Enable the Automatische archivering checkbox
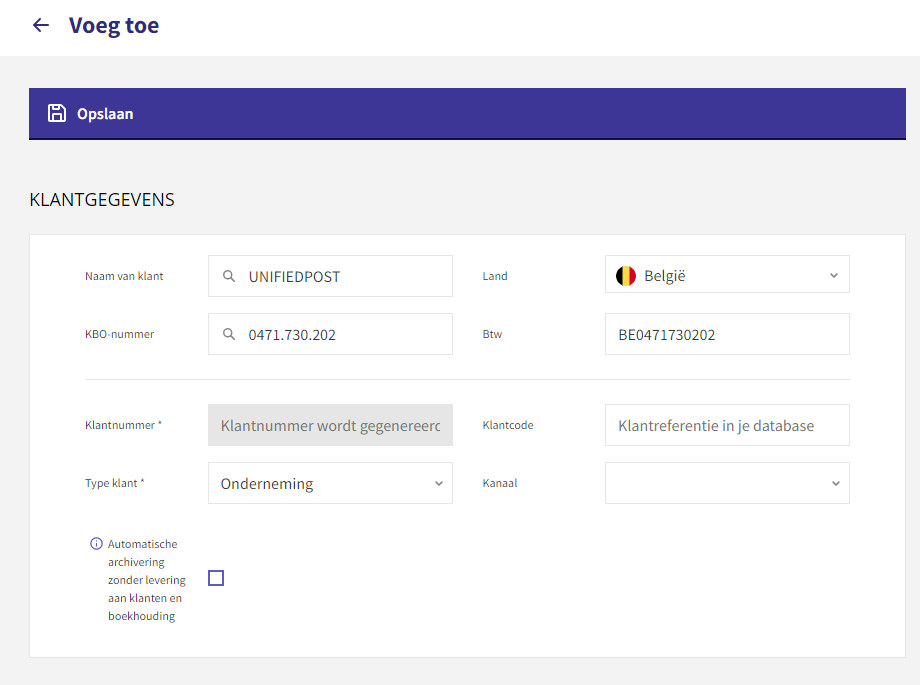 (x=216, y=578)
